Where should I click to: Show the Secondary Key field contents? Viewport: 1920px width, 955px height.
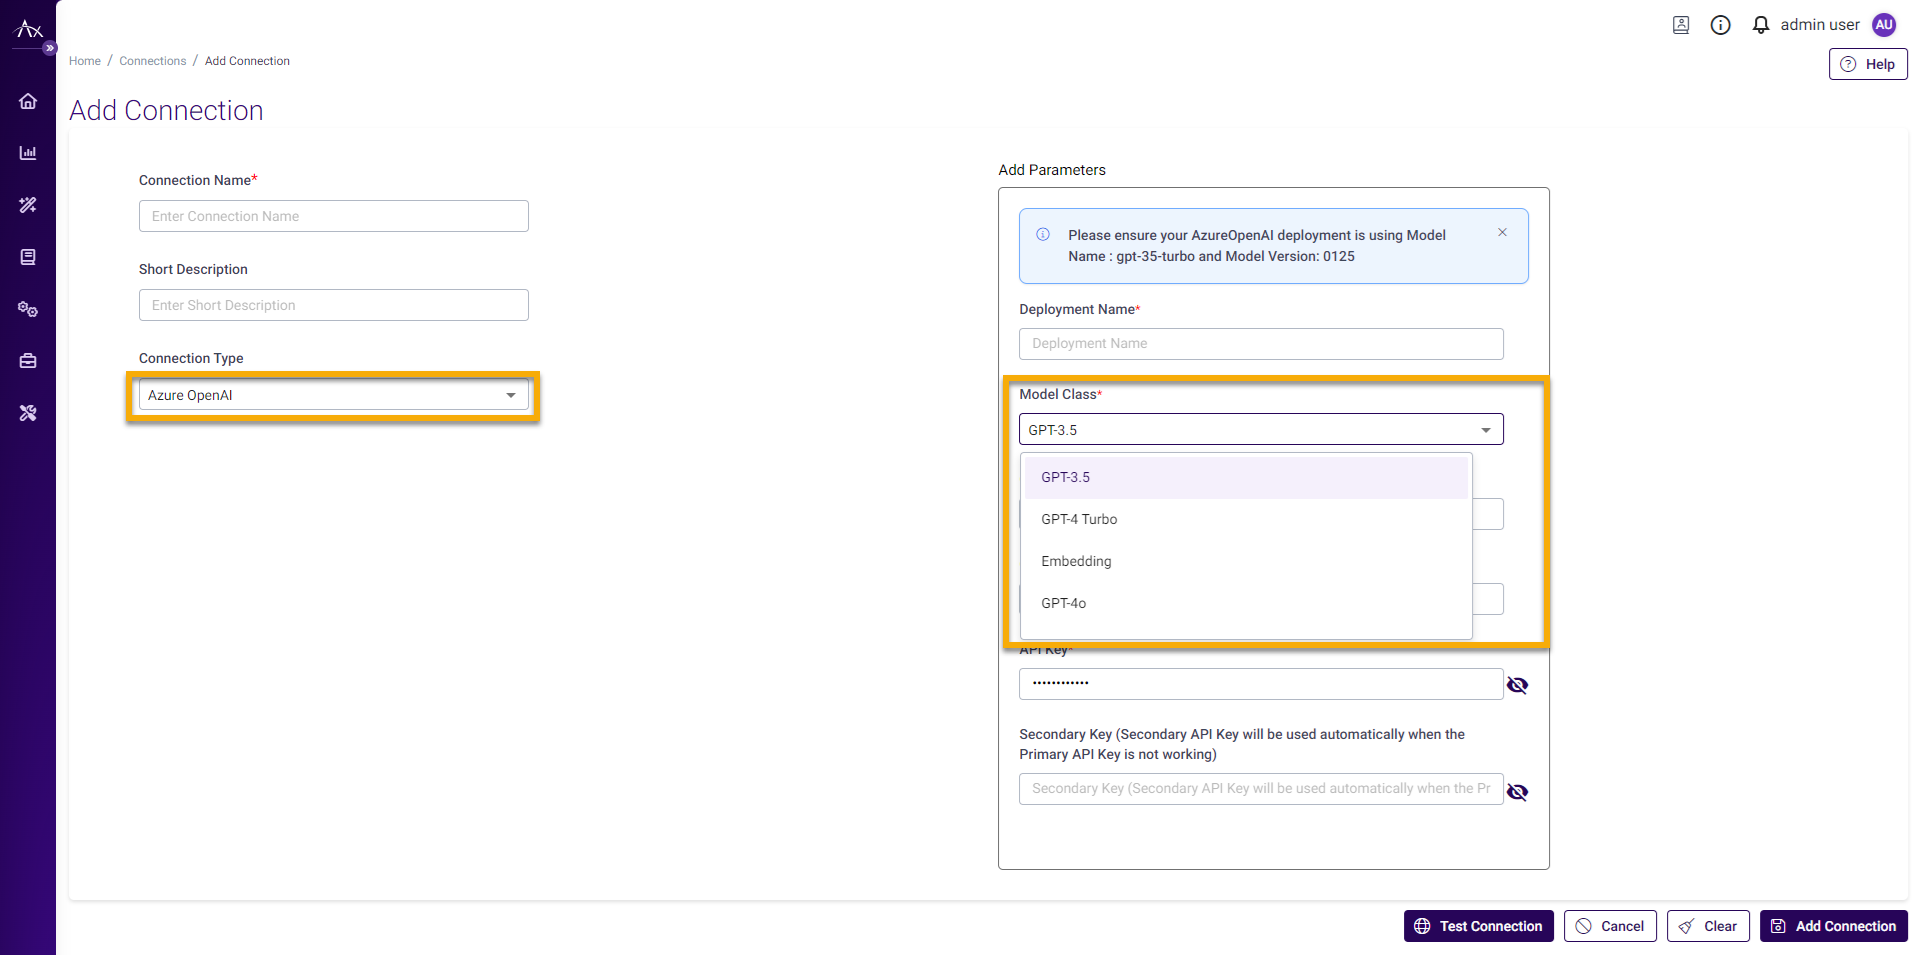click(1517, 791)
